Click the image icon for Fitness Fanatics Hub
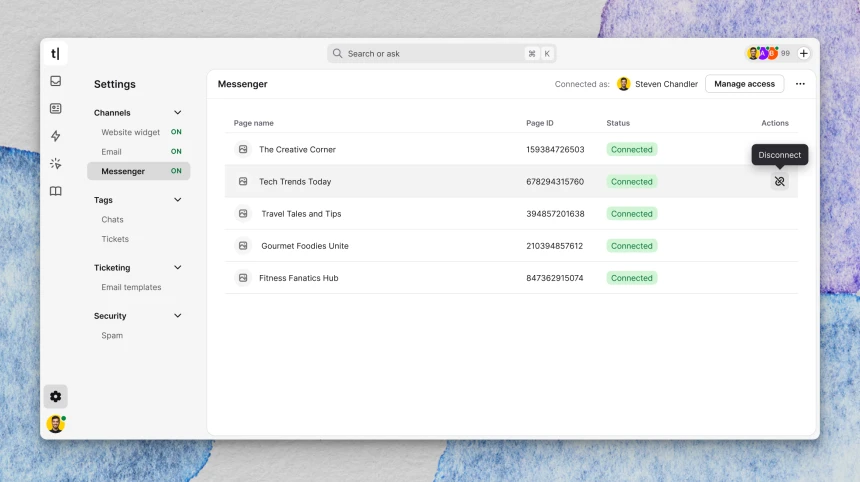The width and height of the screenshot is (860, 482). (x=243, y=278)
